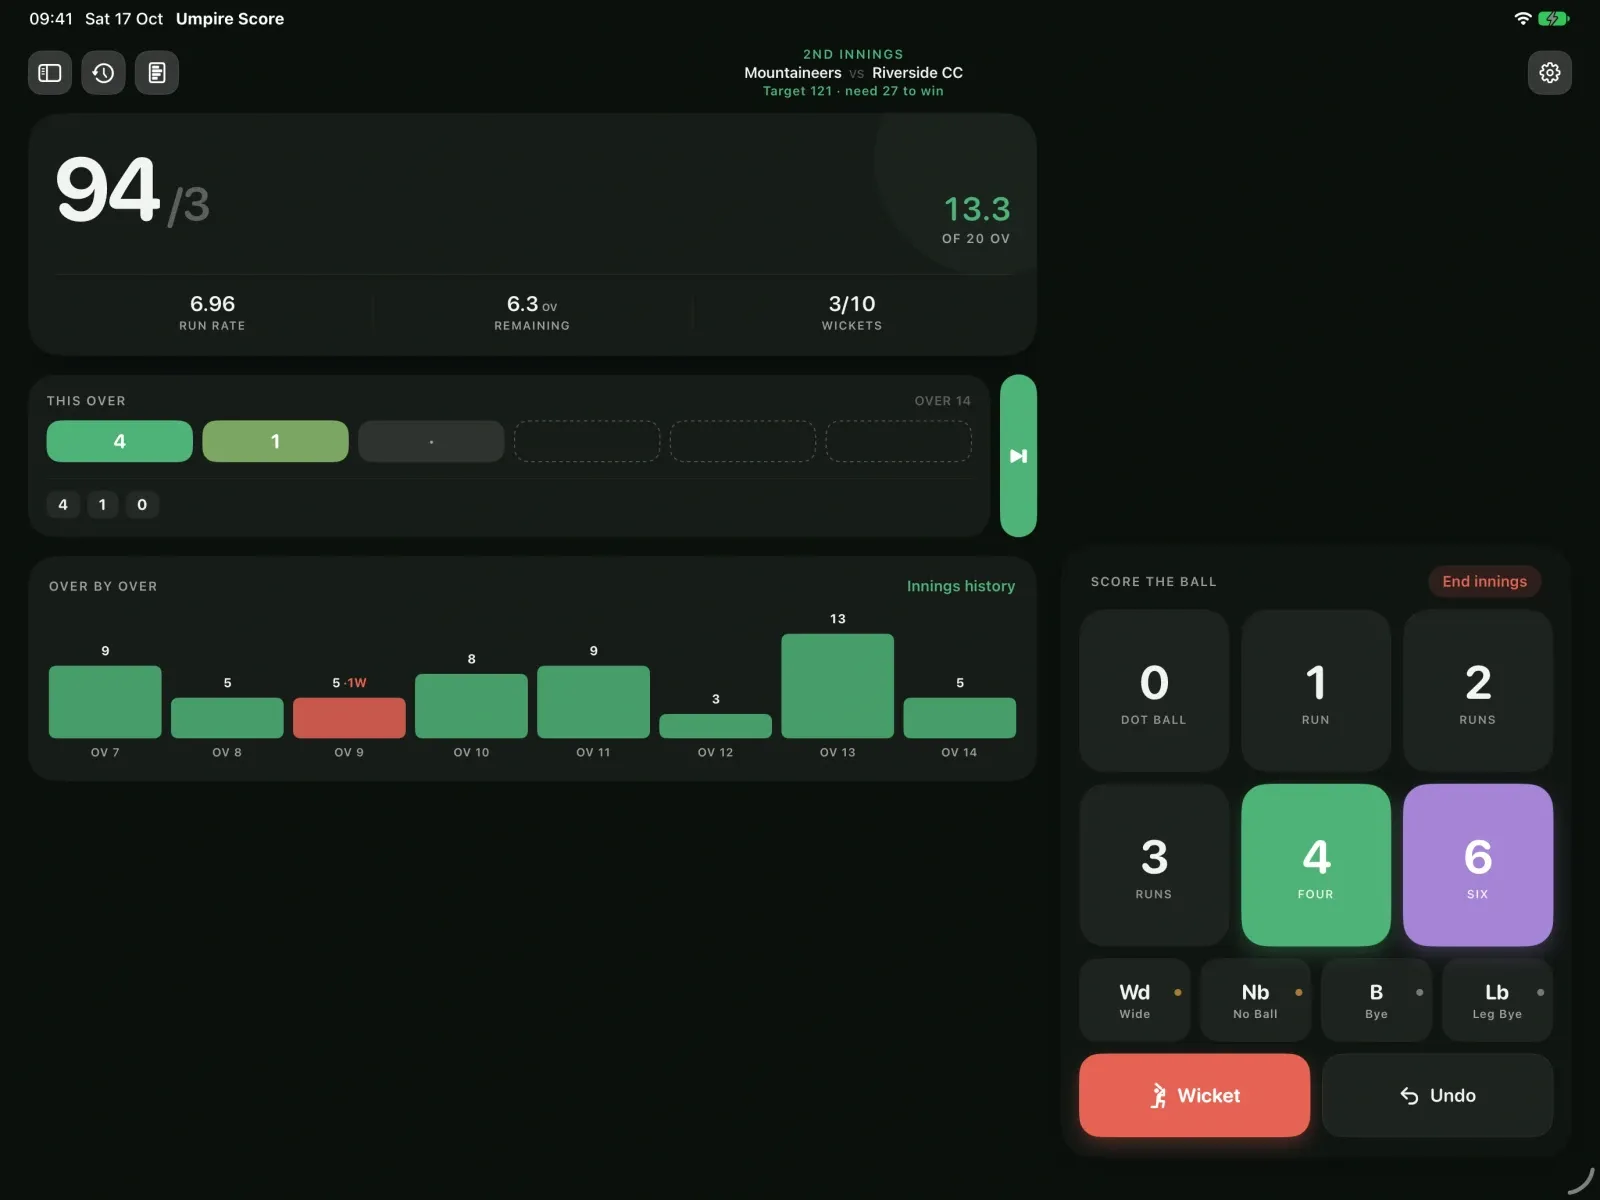
Task: Click the wicket batsman icon
Action: coord(1158,1096)
